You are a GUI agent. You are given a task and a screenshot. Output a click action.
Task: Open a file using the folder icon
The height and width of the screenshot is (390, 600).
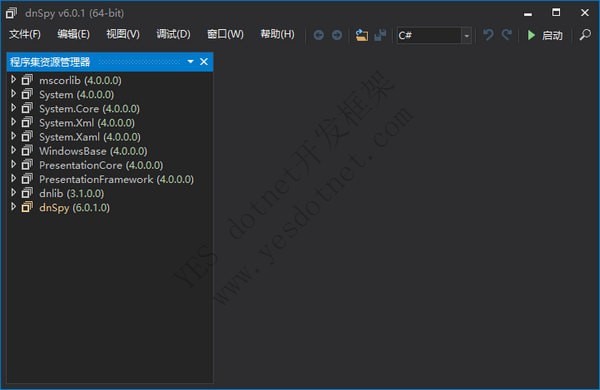click(x=362, y=35)
